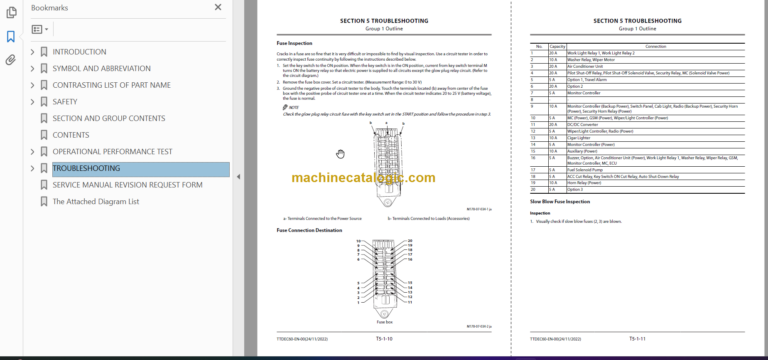Click the numbered fuse connection destination diagram

point(384,278)
